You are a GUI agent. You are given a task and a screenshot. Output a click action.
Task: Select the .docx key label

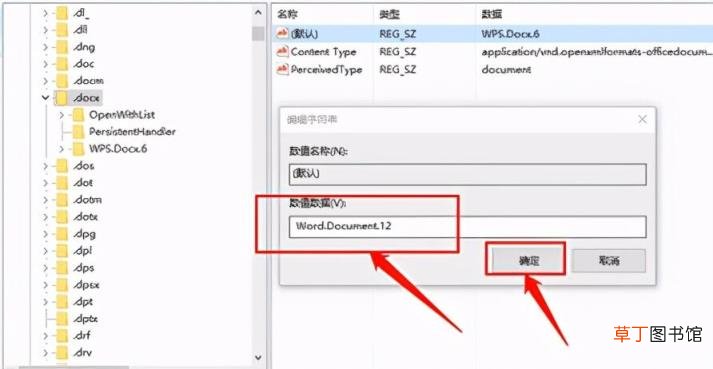86,98
